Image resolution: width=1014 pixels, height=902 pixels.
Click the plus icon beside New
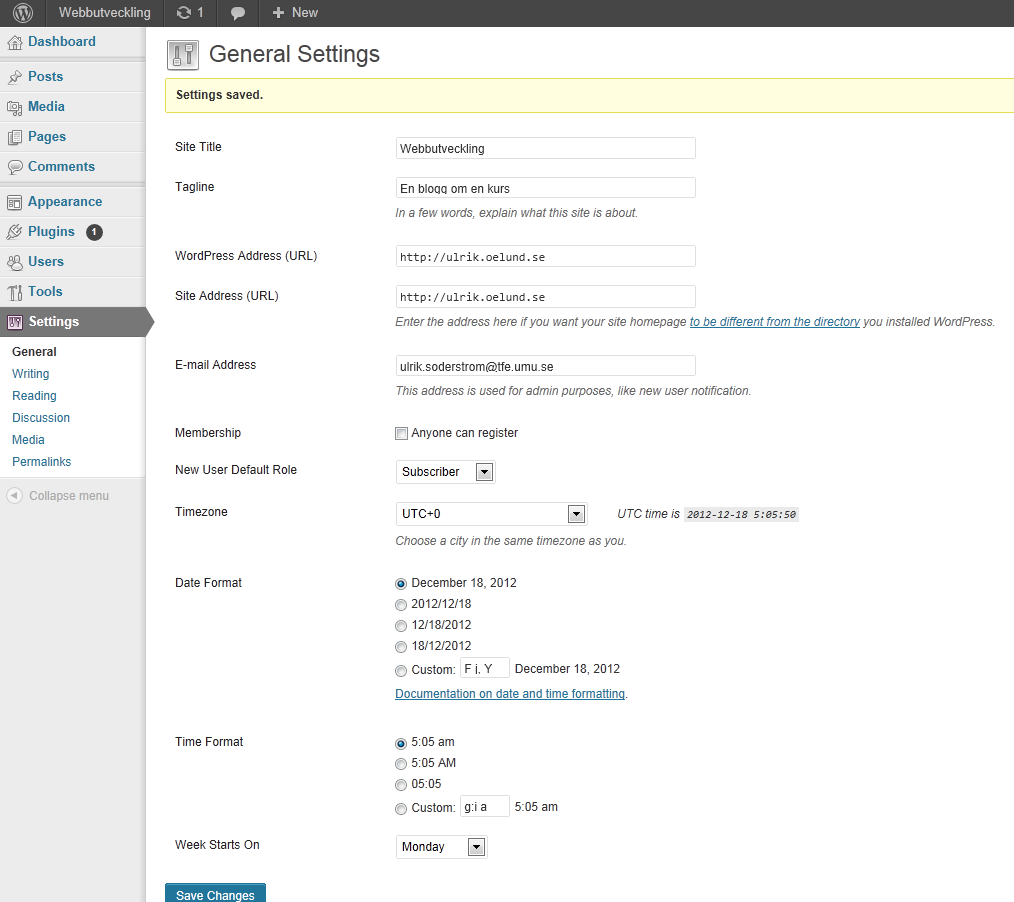pos(278,12)
